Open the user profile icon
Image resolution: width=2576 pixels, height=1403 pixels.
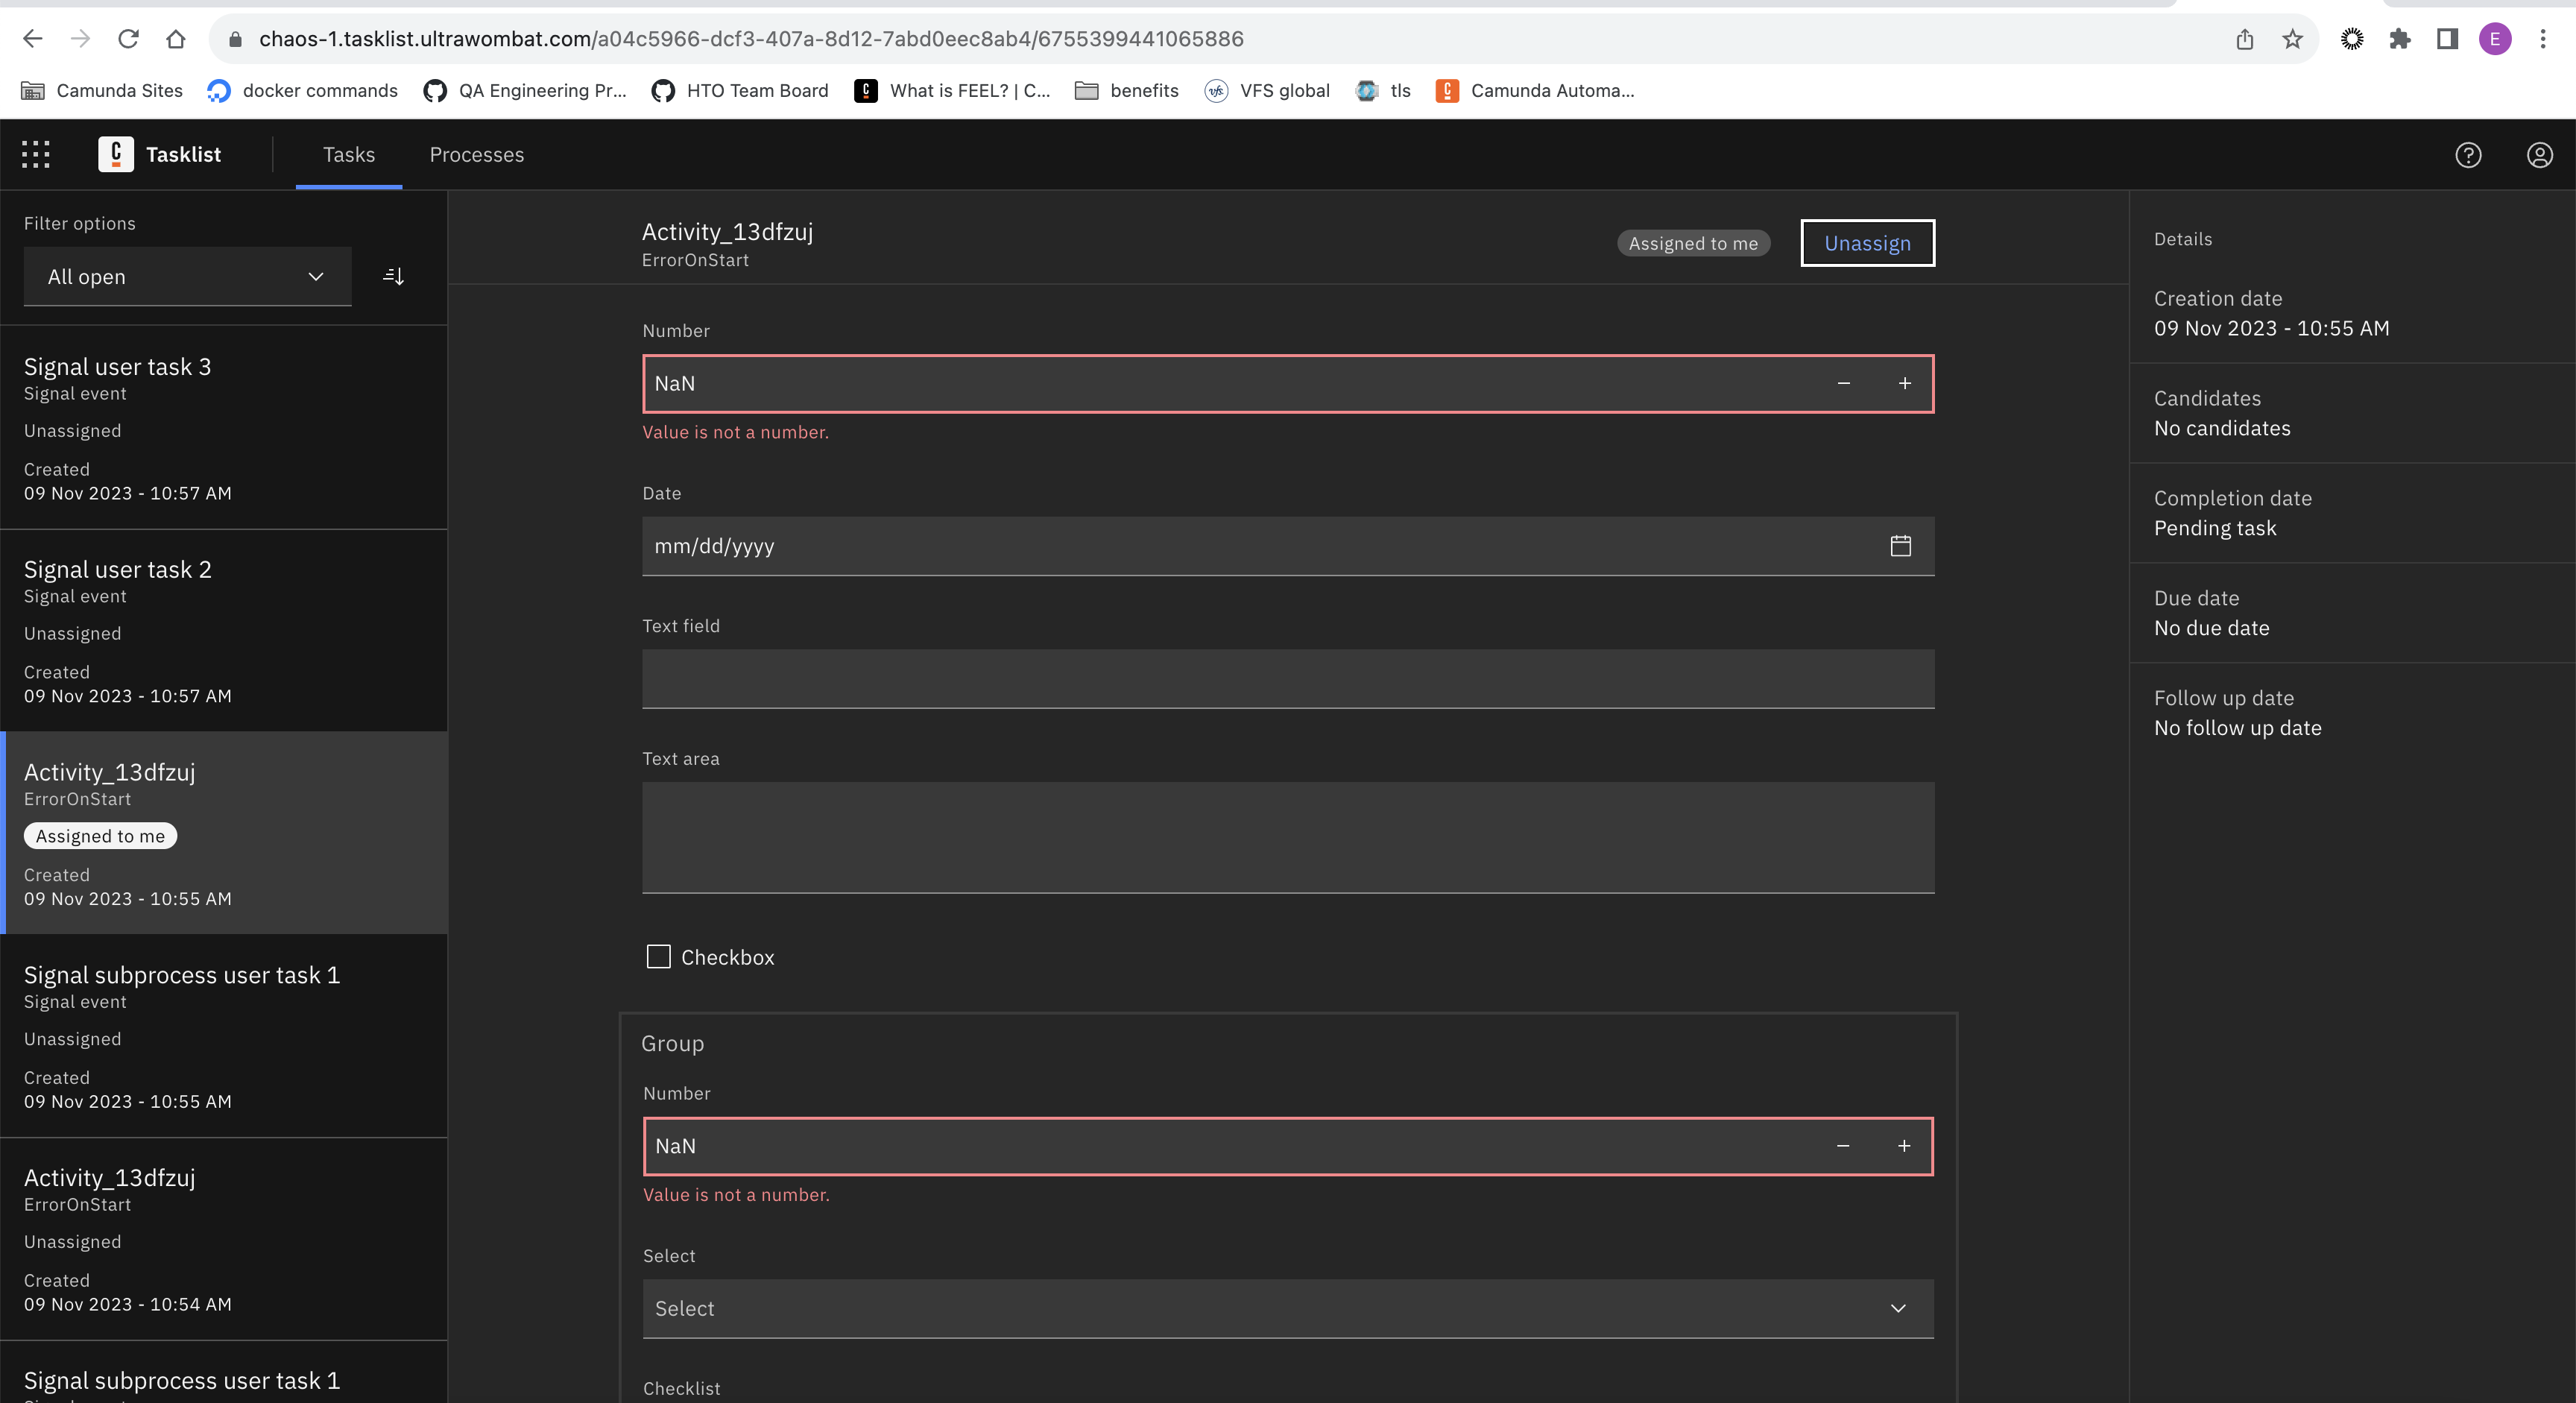[2540, 154]
